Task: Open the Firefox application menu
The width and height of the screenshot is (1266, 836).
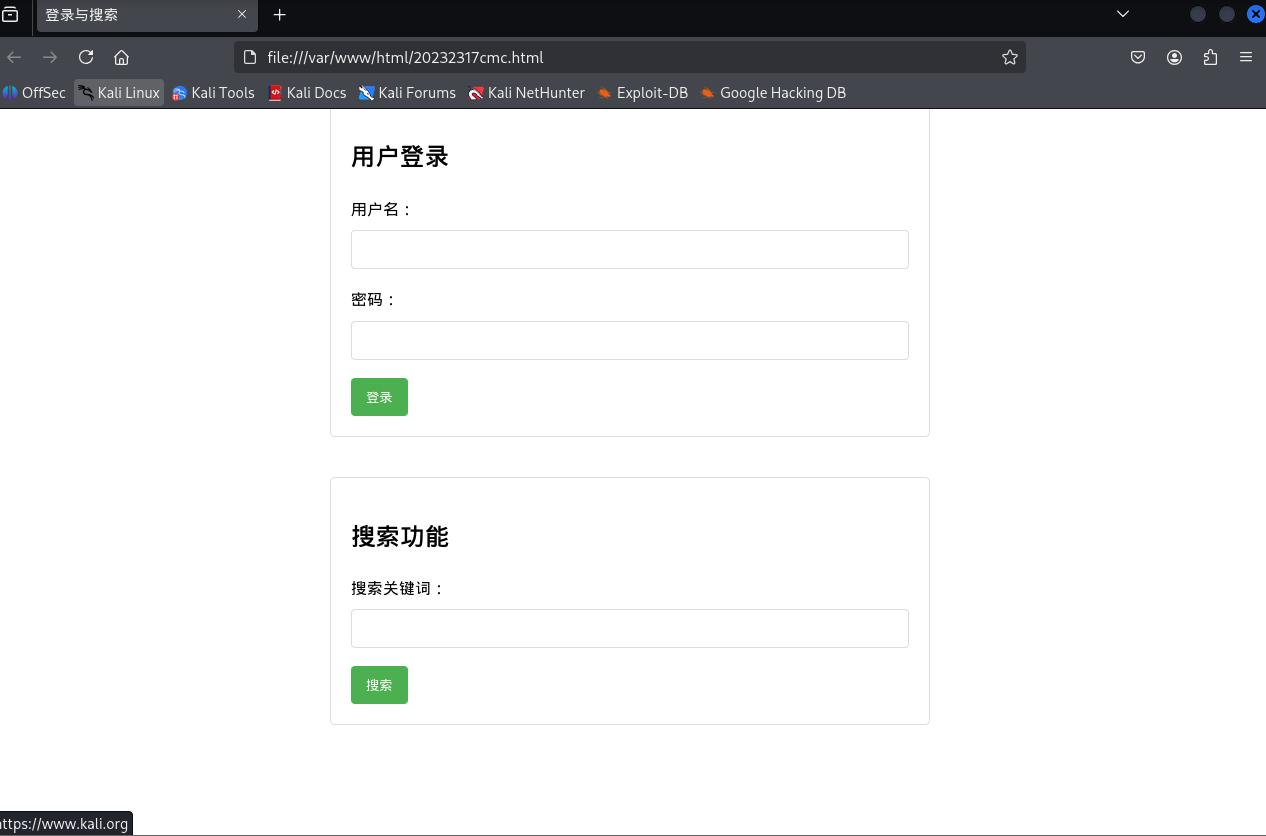Action: click(1246, 57)
